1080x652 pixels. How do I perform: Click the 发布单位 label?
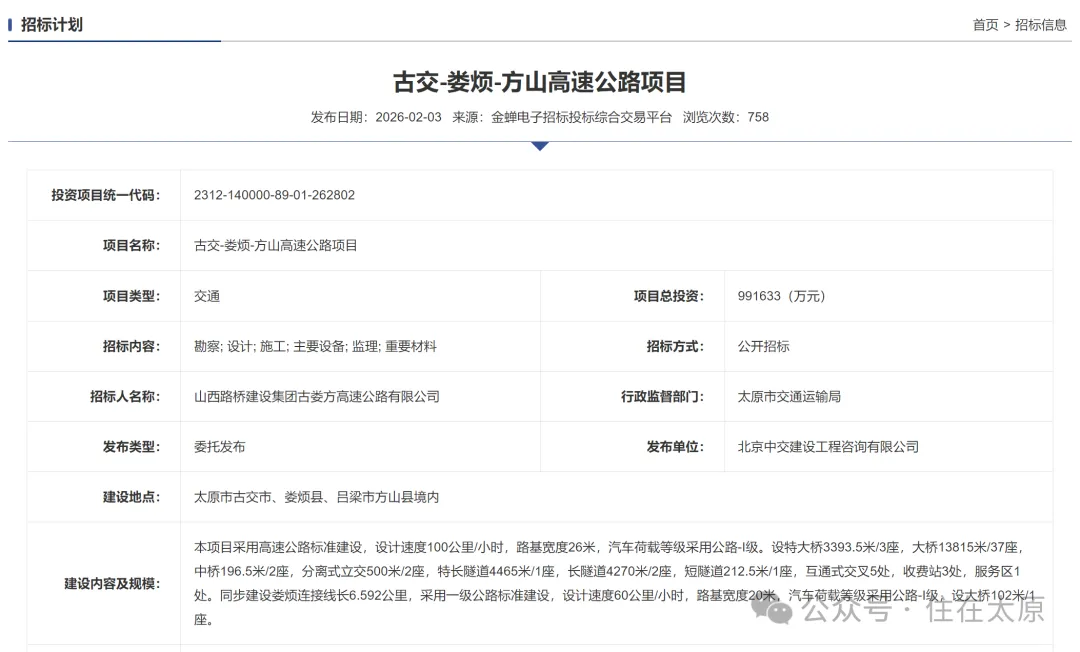[675, 447]
